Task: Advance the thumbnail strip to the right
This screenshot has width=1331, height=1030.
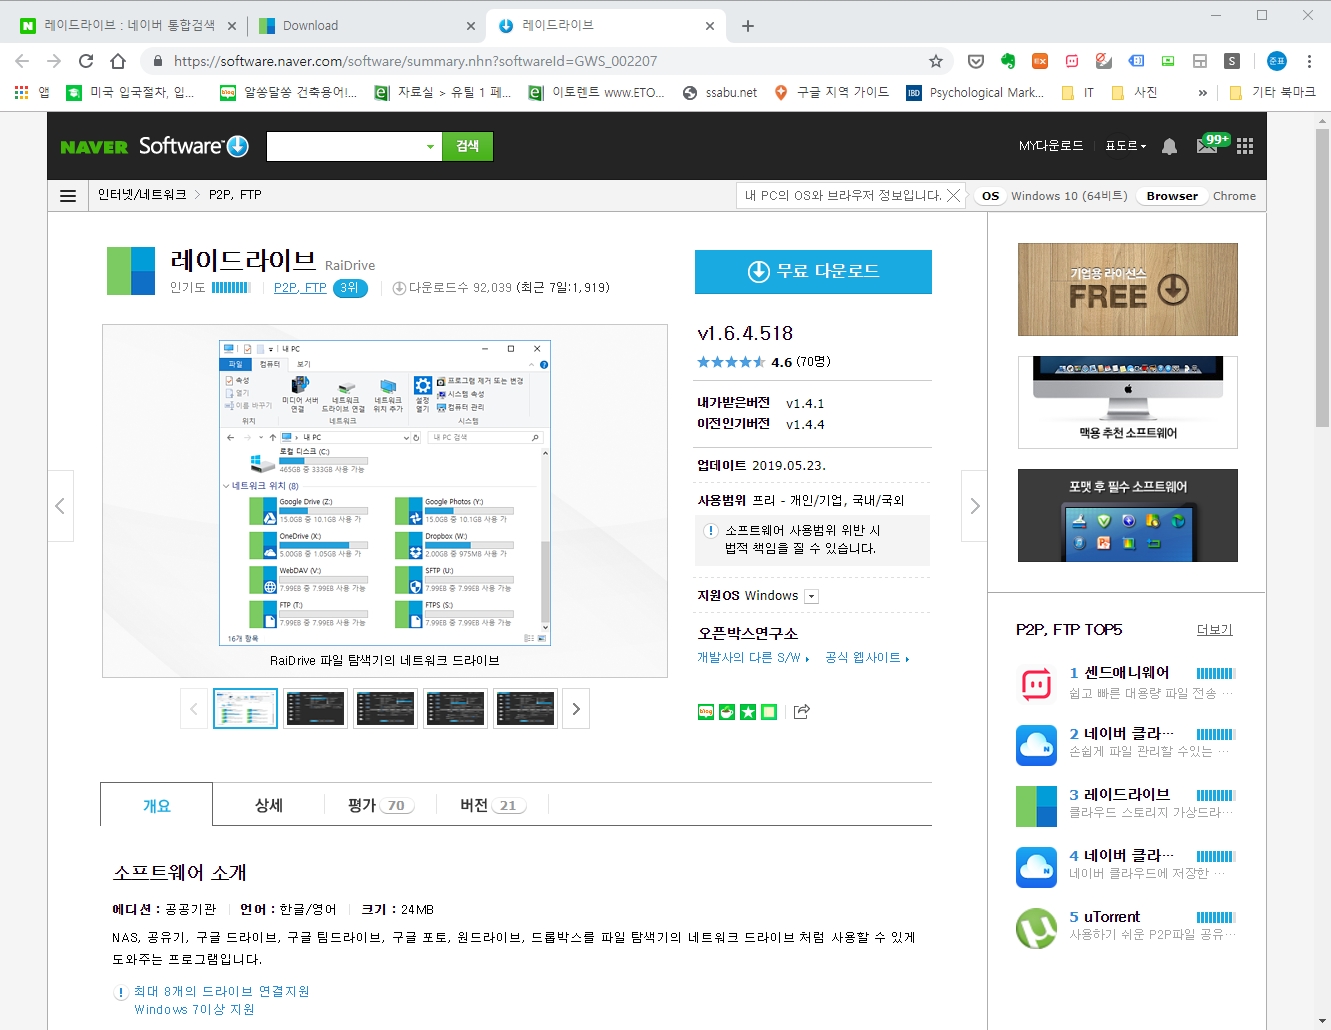Action: (576, 709)
